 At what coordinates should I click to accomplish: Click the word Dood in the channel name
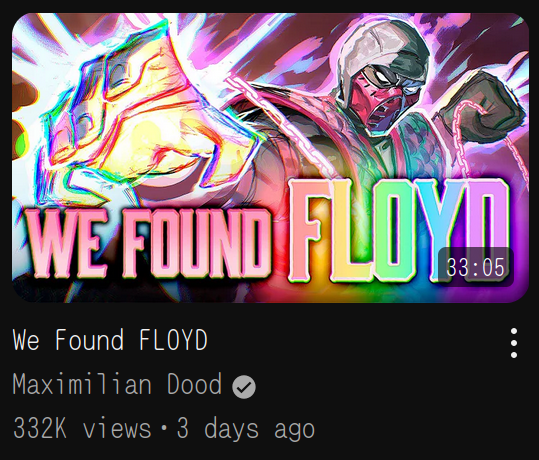pyautogui.click(x=194, y=384)
